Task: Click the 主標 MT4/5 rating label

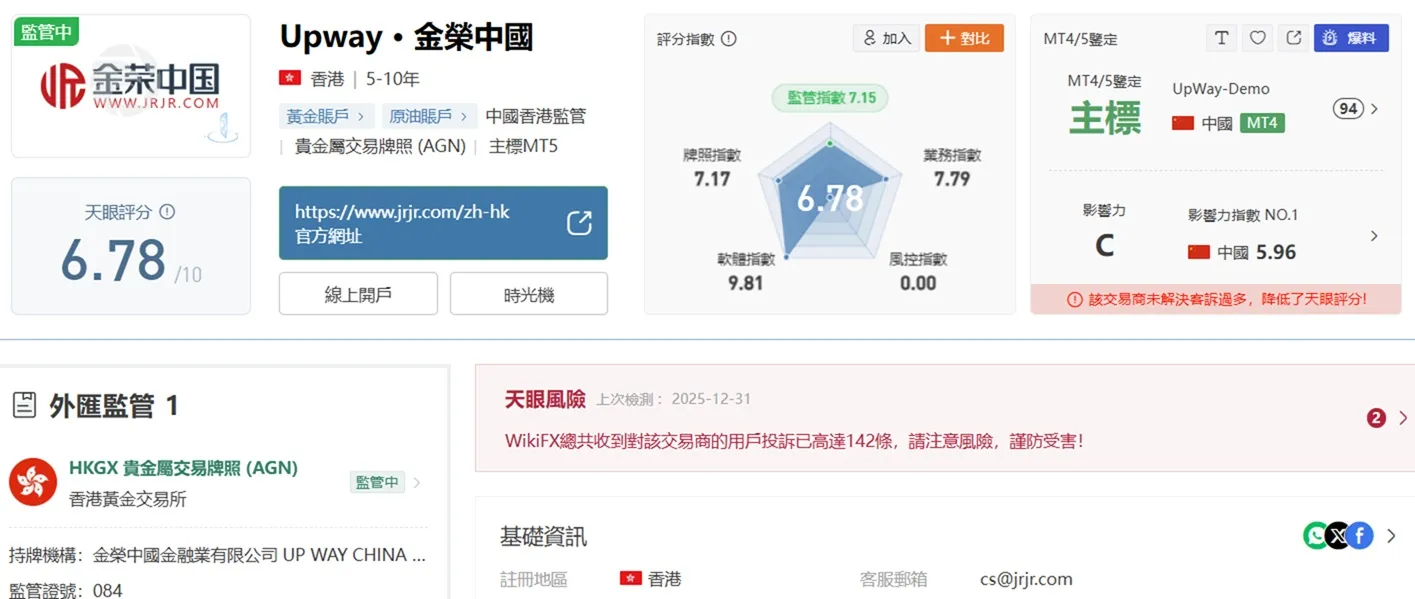Action: pos(1105,119)
